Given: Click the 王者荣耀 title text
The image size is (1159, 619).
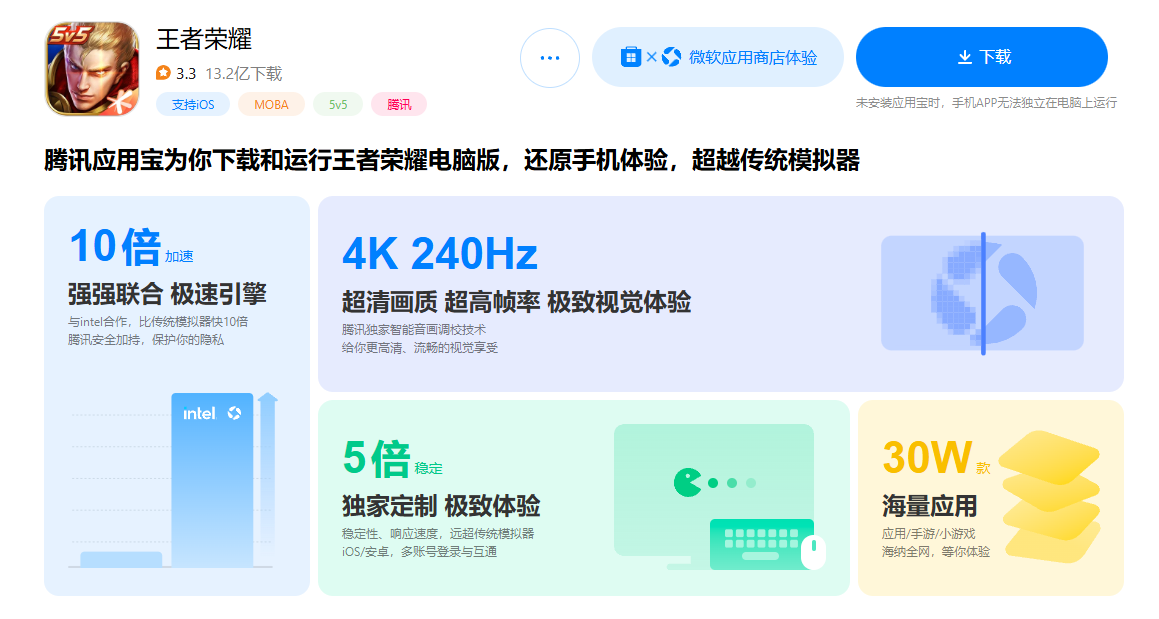Looking at the screenshot, I should [x=204, y=39].
